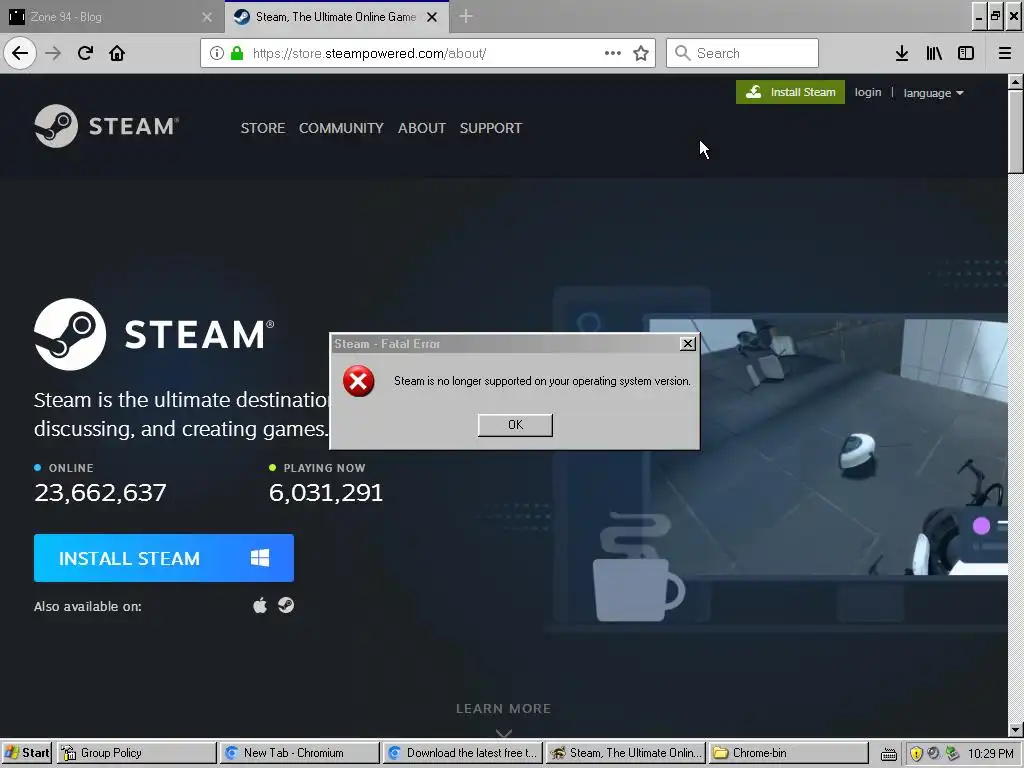1024x768 pixels.
Task: Click the large STEAM logo above the tagline
Action: tap(154, 334)
